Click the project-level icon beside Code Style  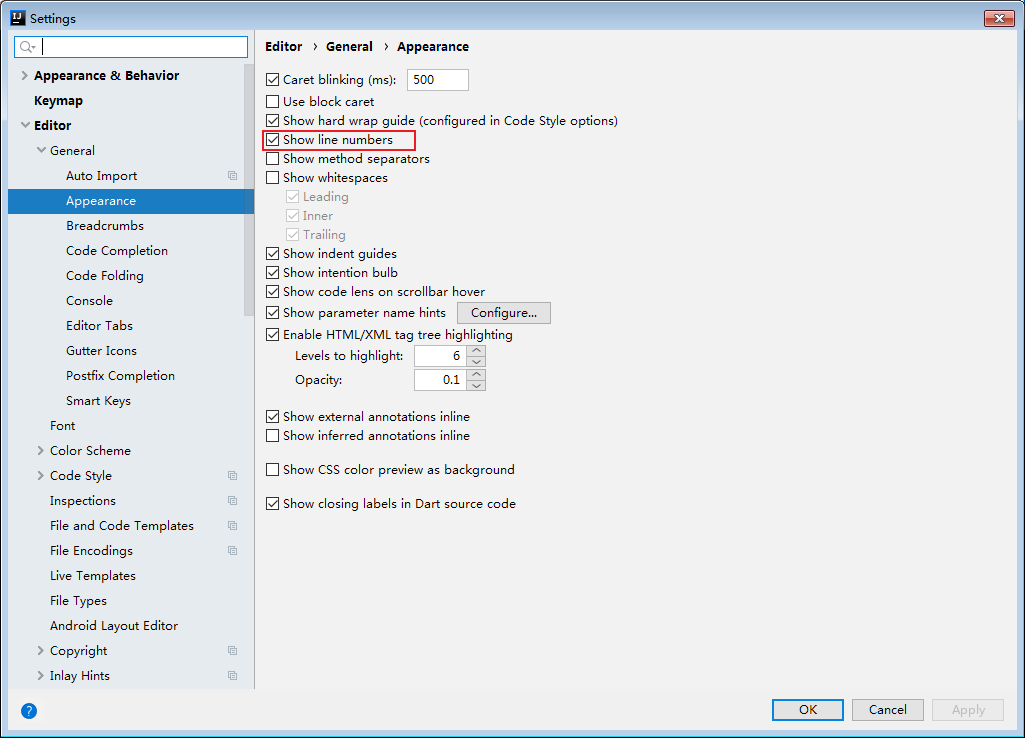click(x=232, y=475)
